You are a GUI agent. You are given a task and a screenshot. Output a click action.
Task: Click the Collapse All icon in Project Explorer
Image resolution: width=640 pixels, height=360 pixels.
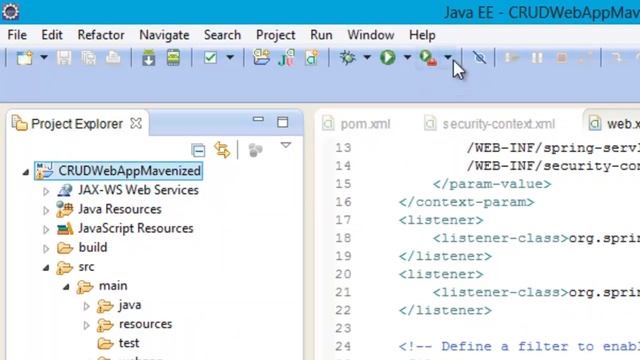click(x=198, y=151)
